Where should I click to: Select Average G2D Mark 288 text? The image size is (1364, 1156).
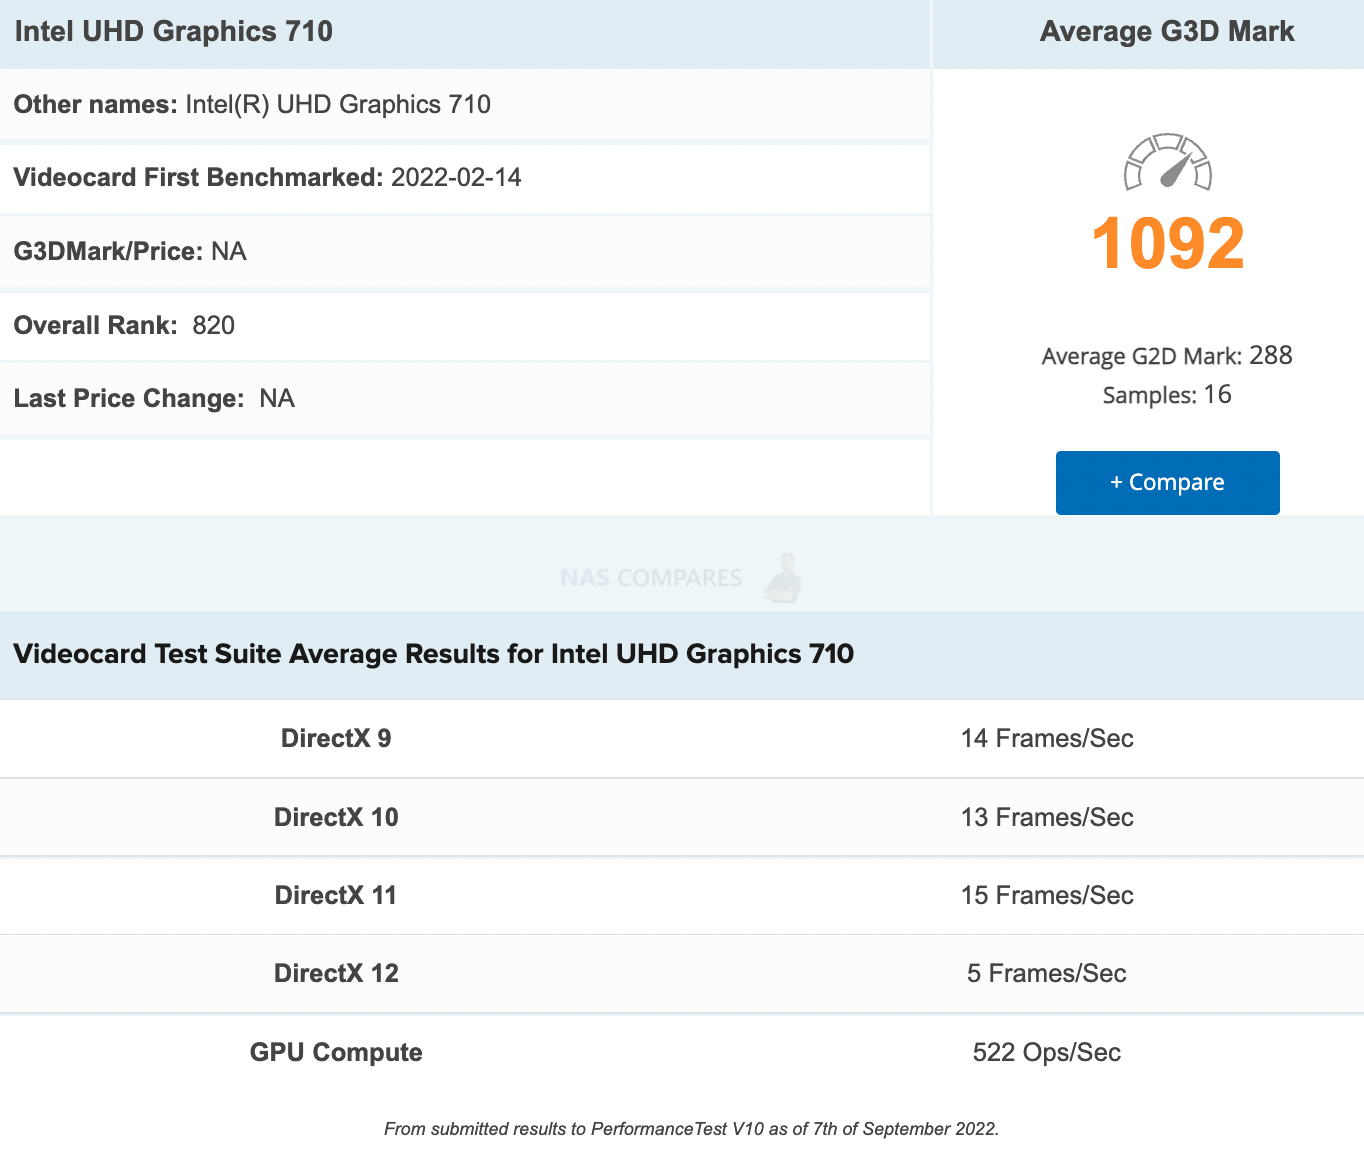point(1167,356)
